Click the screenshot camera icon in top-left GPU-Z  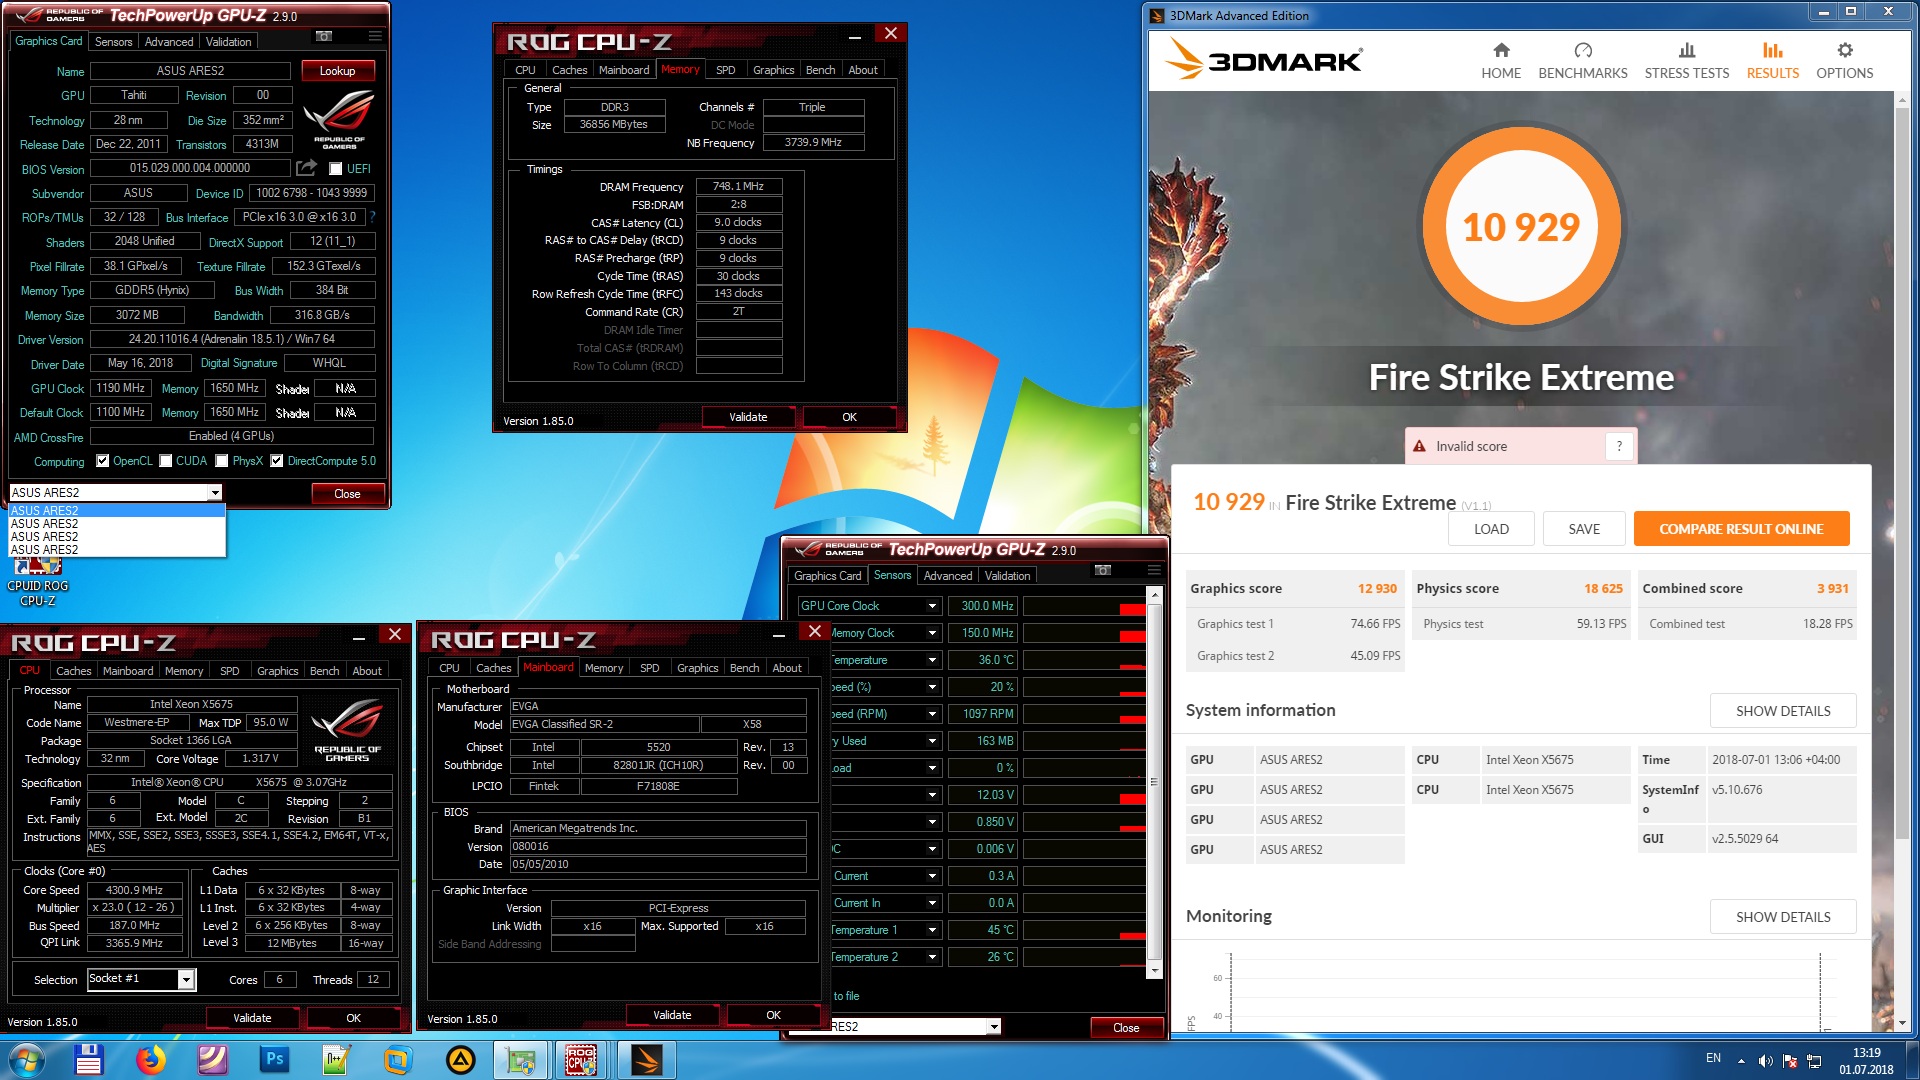click(323, 36)
